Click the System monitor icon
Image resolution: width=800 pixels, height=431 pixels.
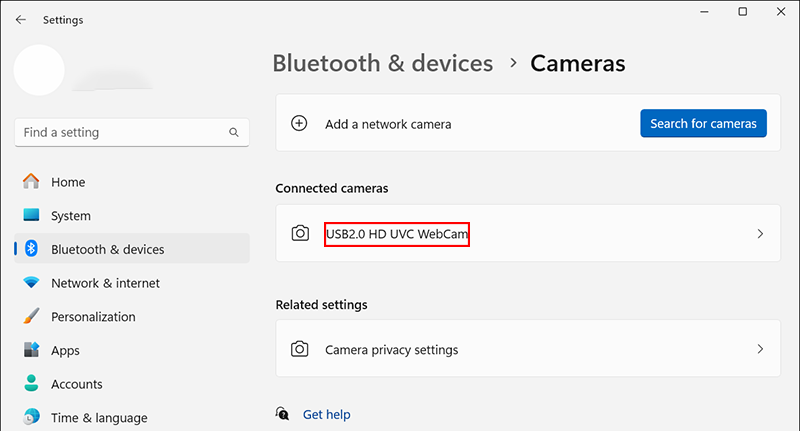point(31,216)
